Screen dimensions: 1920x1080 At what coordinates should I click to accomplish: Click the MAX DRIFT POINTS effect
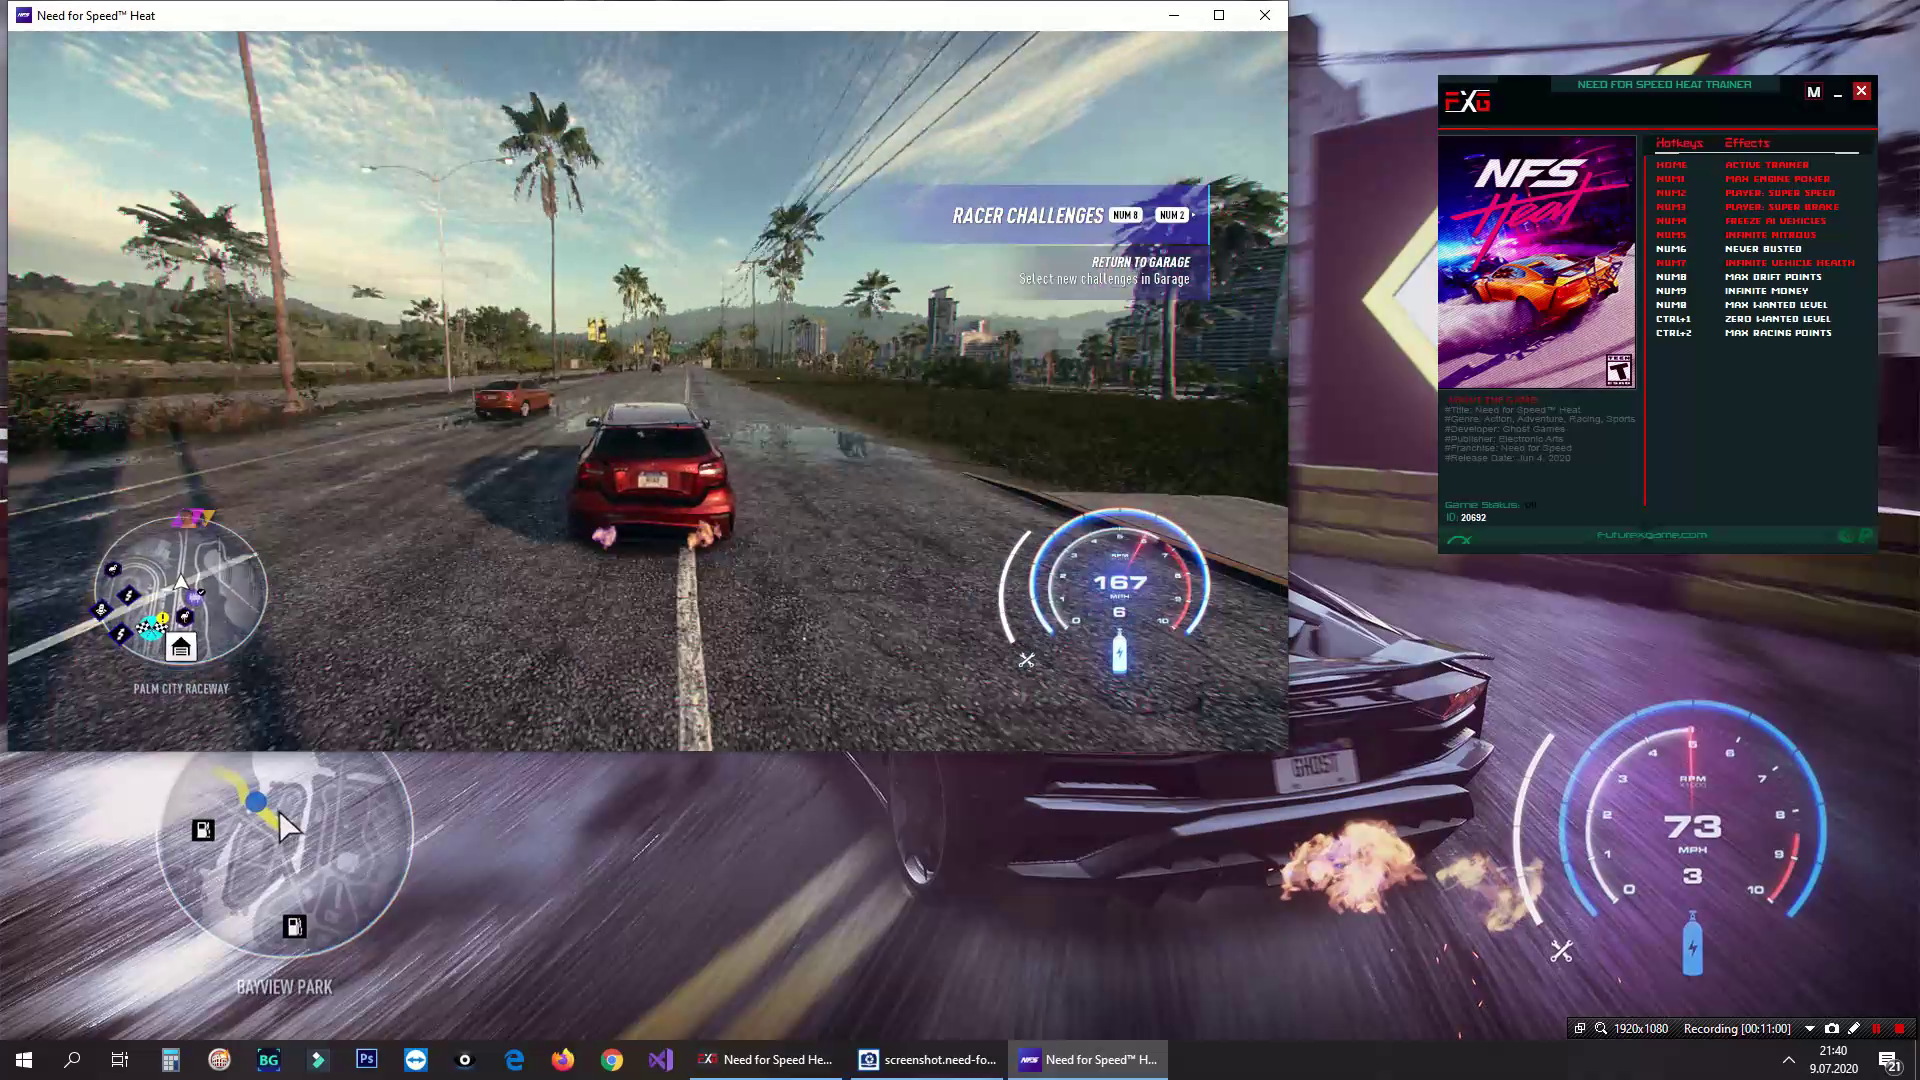[x=1773, y=277]
